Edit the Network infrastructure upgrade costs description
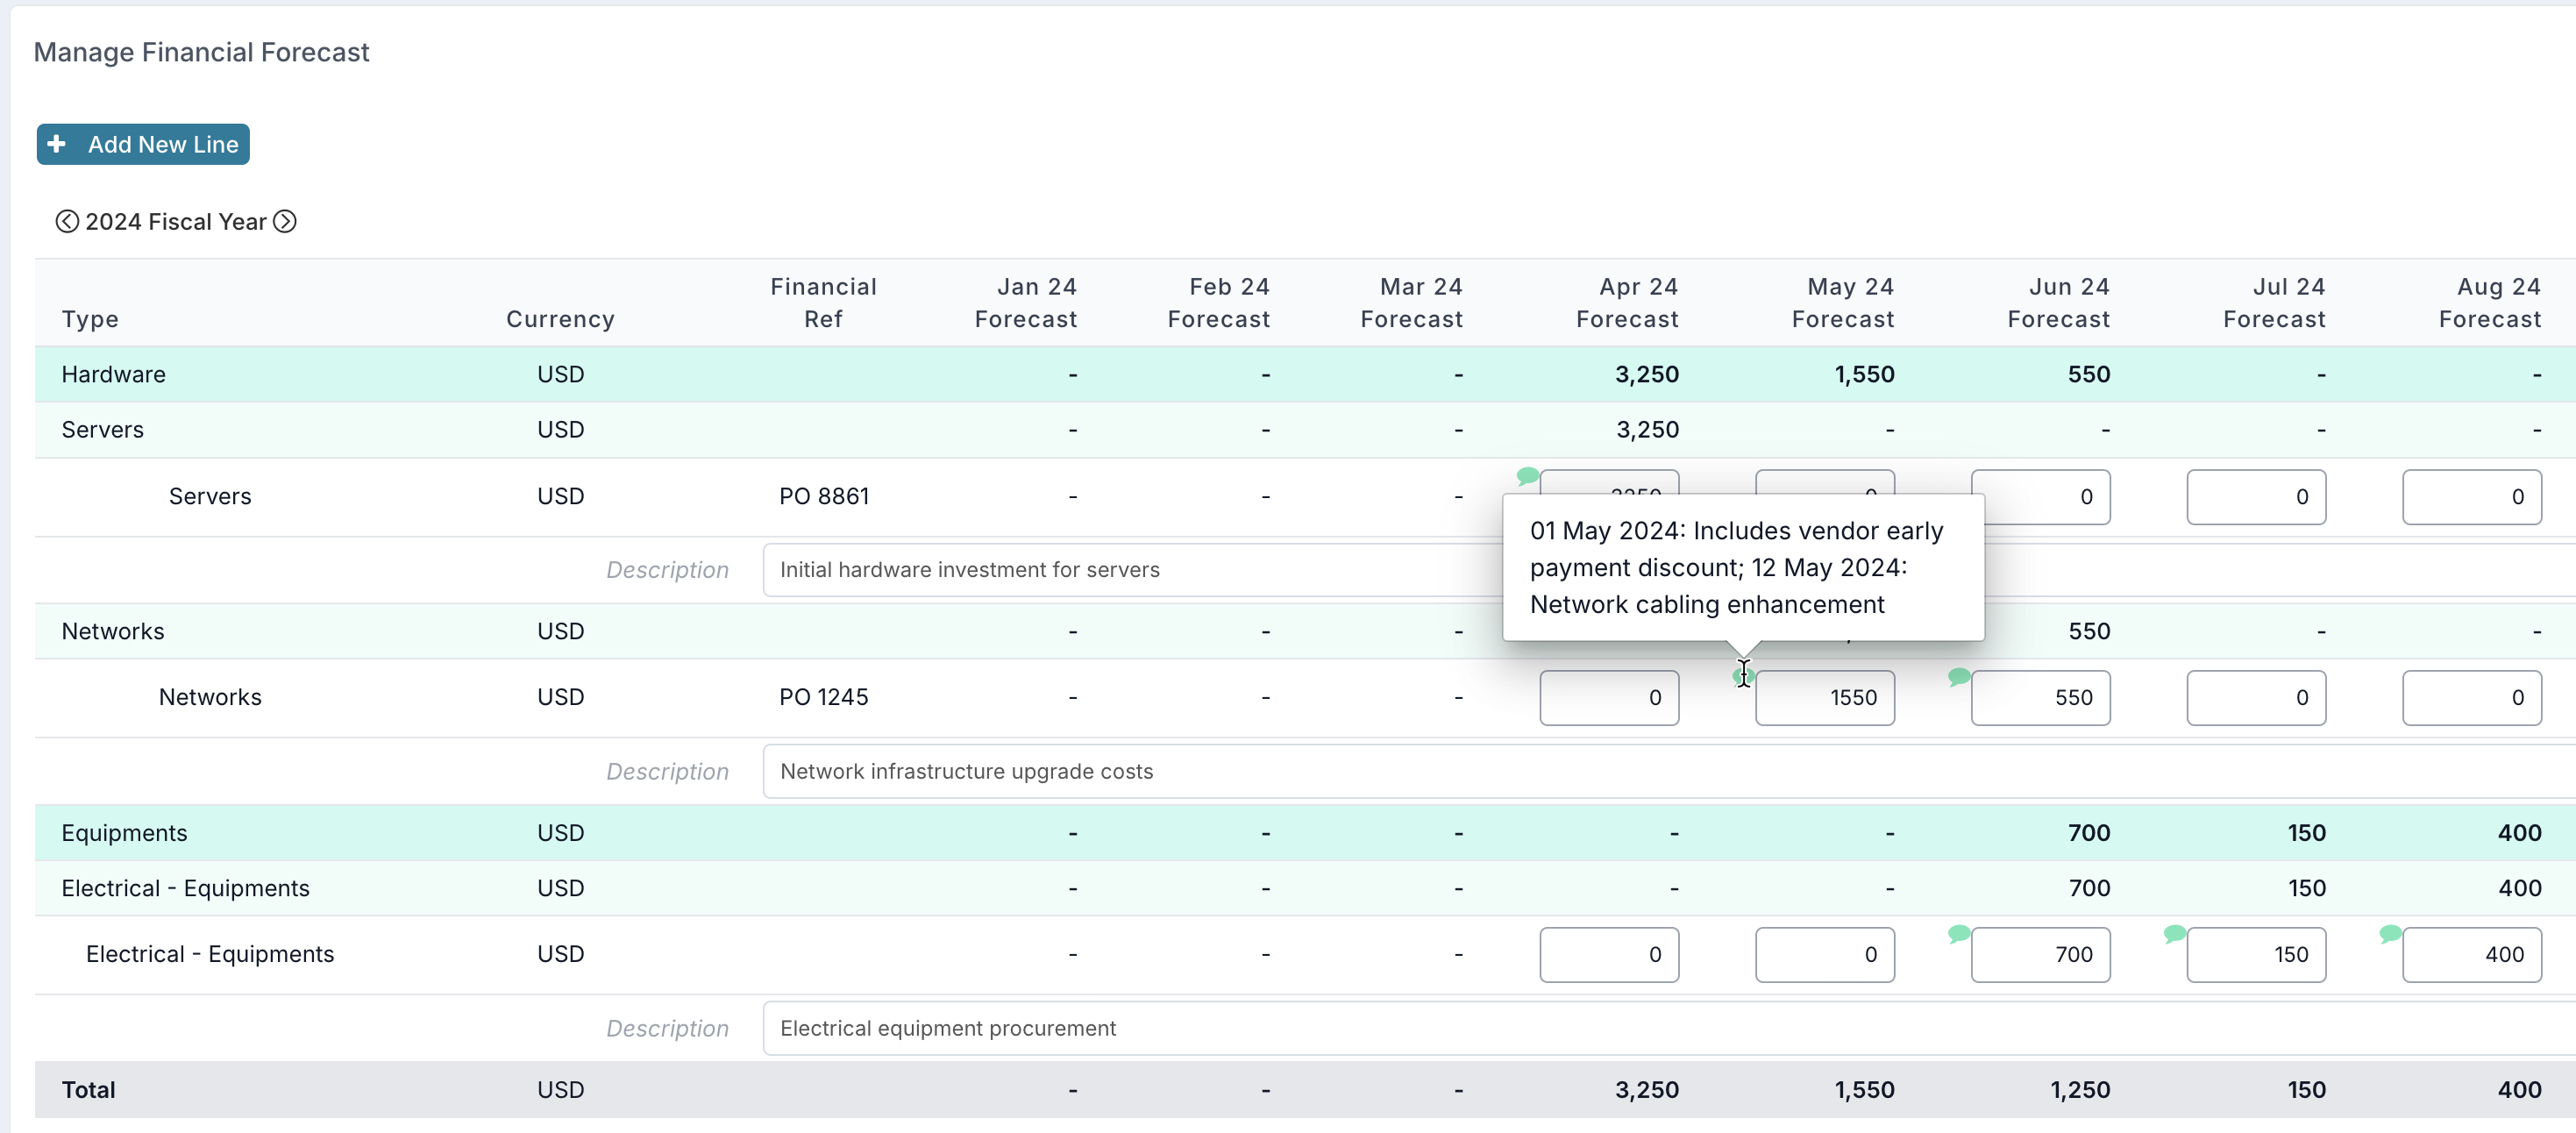The width and height of the screenshot is (2576, 1133). [1669, 772]
